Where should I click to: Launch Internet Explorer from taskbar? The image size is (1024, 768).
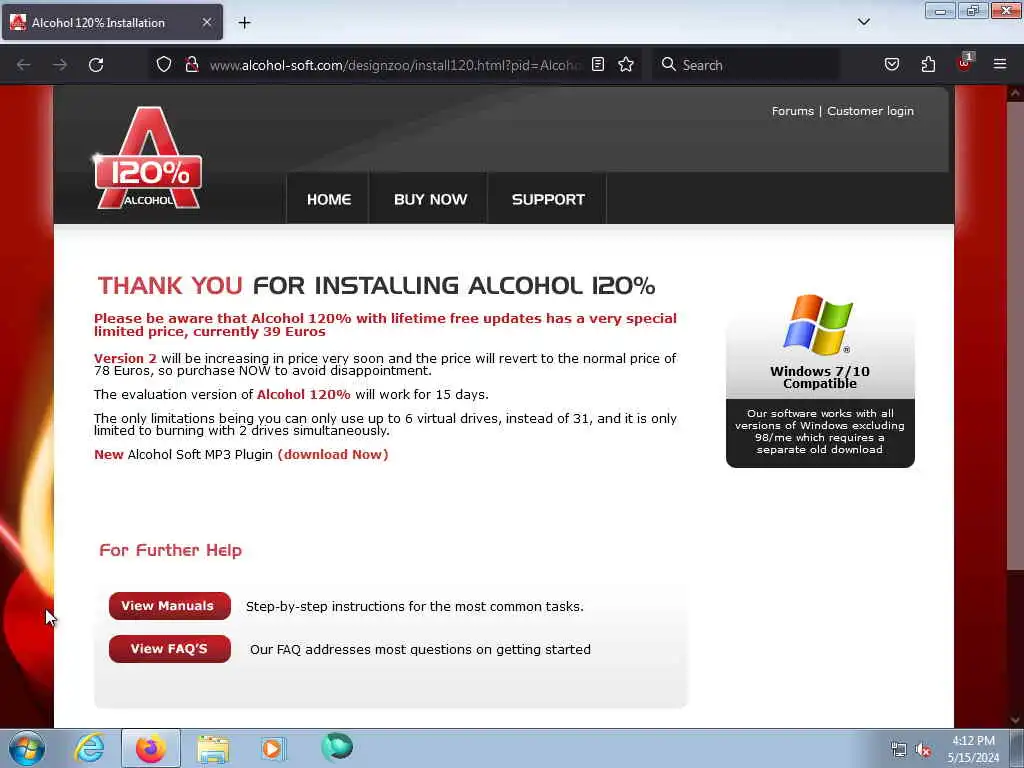click(89, 748)
